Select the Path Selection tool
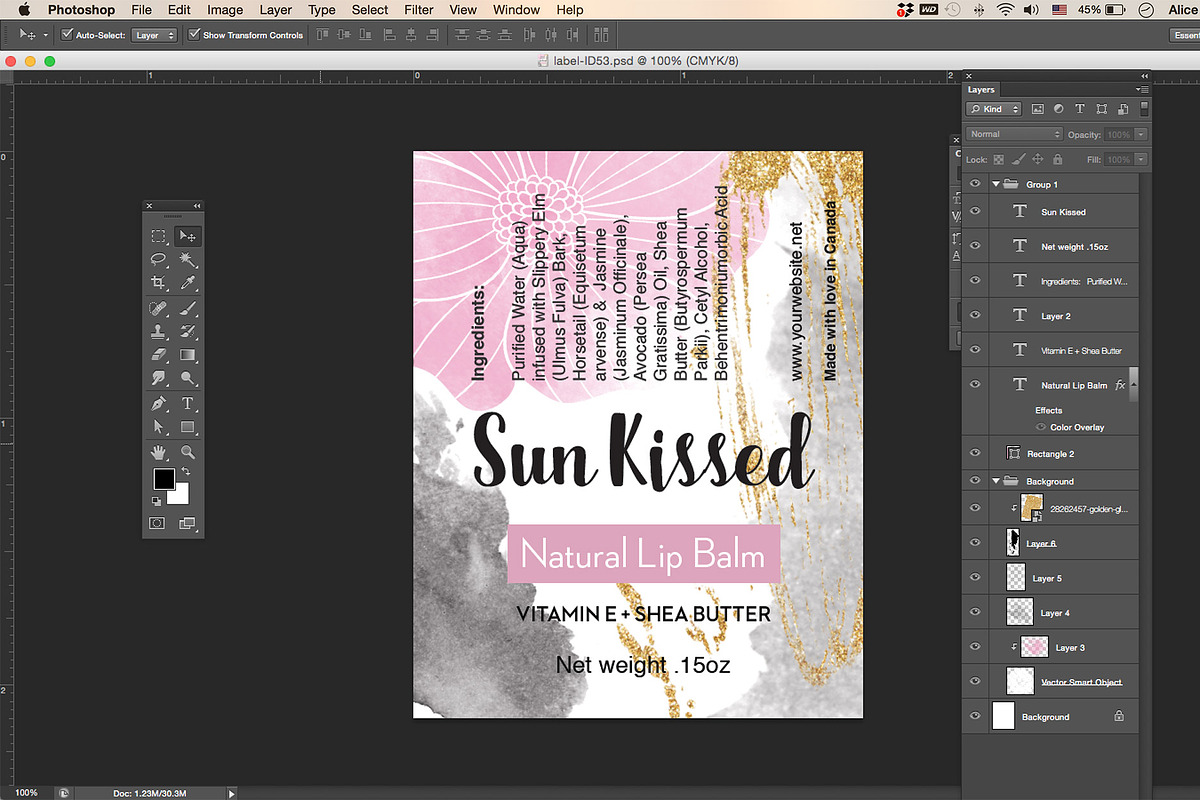The height and width of the screenshot is (800, 1200). (158, 427)
